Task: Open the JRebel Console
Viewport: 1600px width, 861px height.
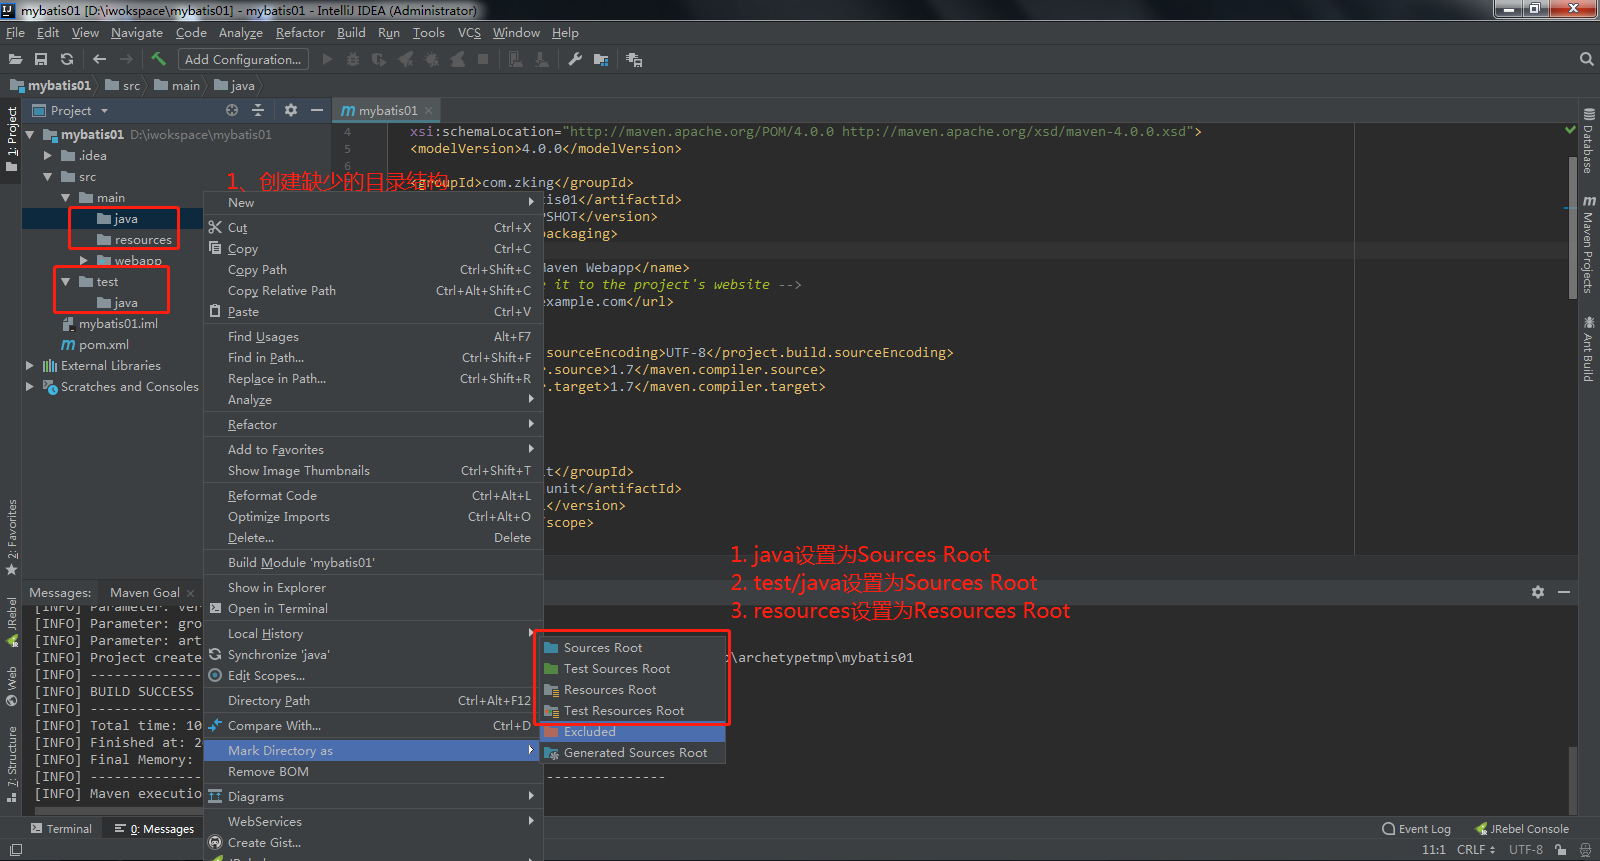Action: (1522, 829)
